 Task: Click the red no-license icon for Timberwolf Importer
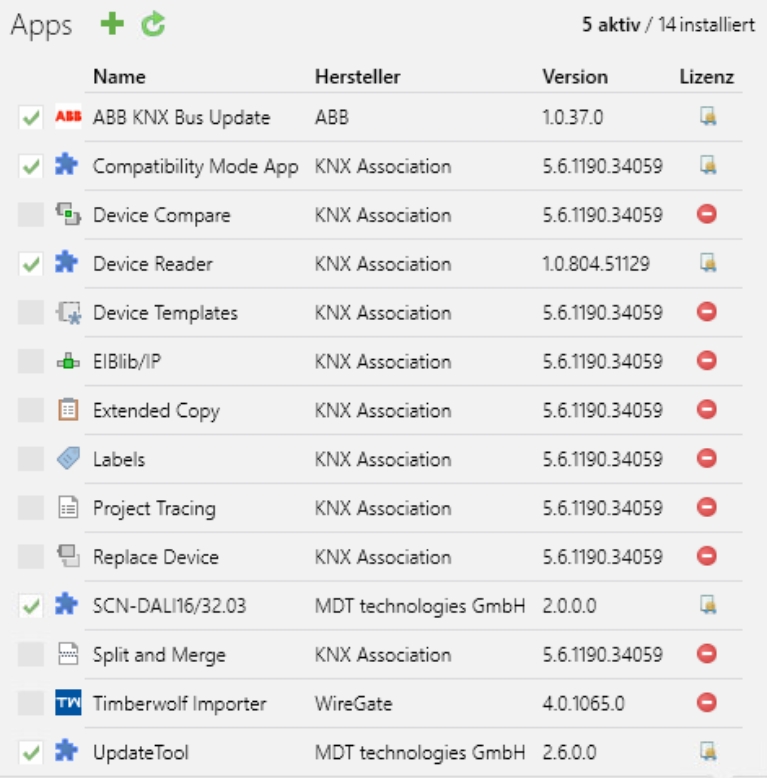tap(706, 703)
